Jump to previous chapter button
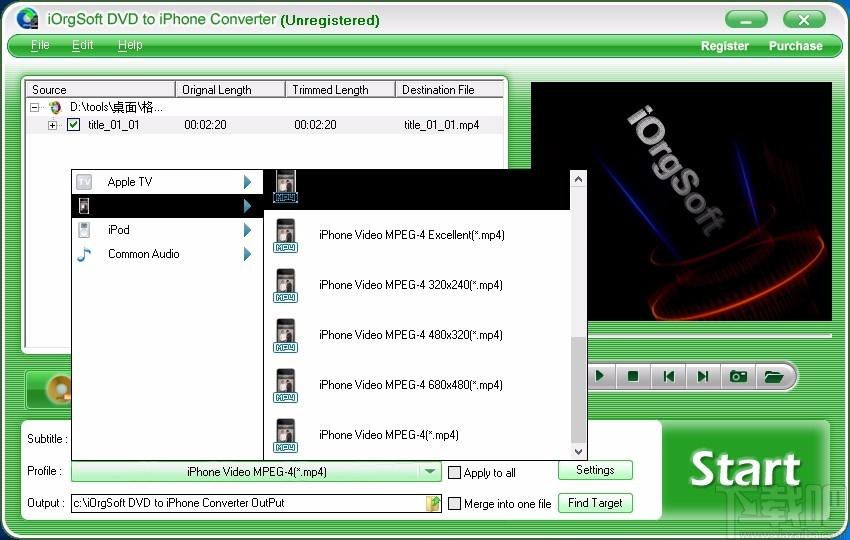Viewport: 850px width, 540px height. [x=668, y=376]
